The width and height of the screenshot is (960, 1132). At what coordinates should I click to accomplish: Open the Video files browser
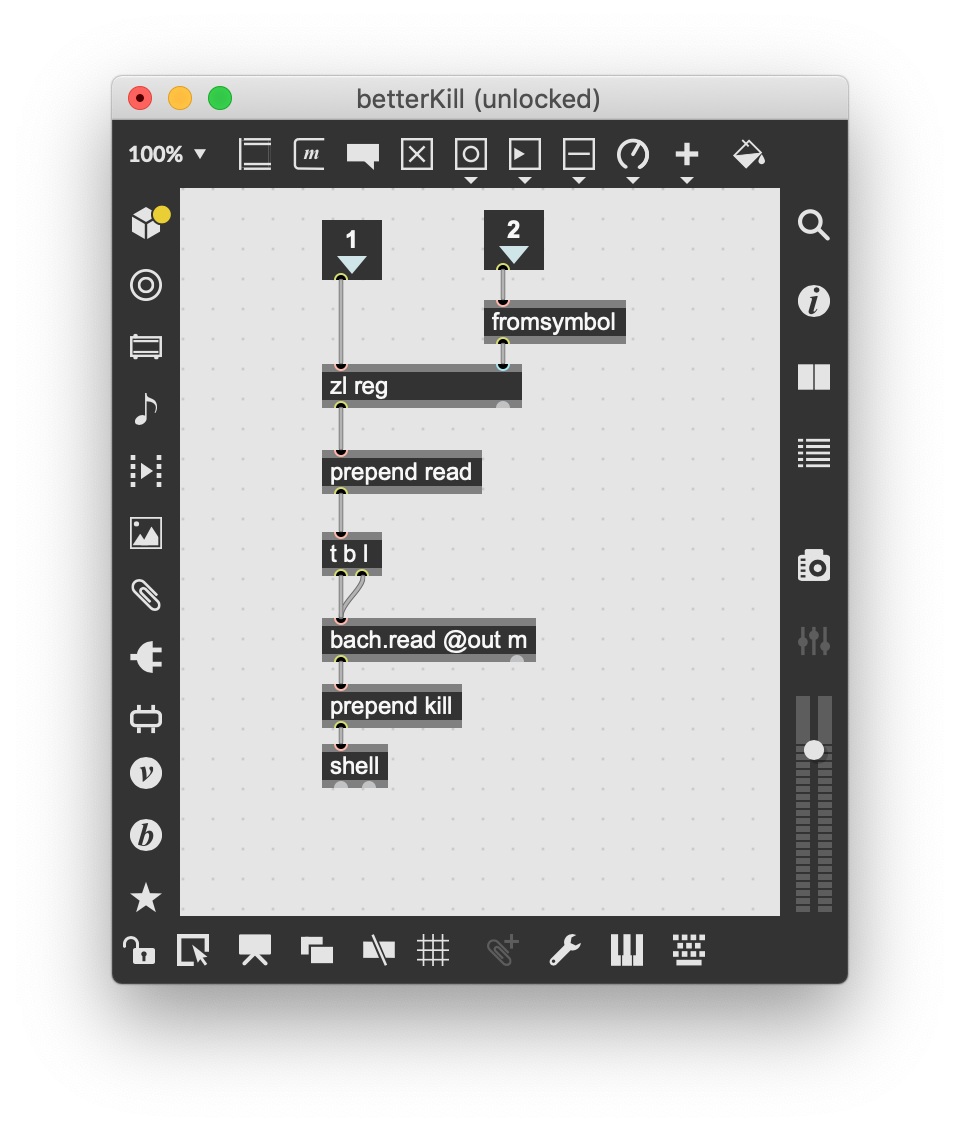coord(146,471)
